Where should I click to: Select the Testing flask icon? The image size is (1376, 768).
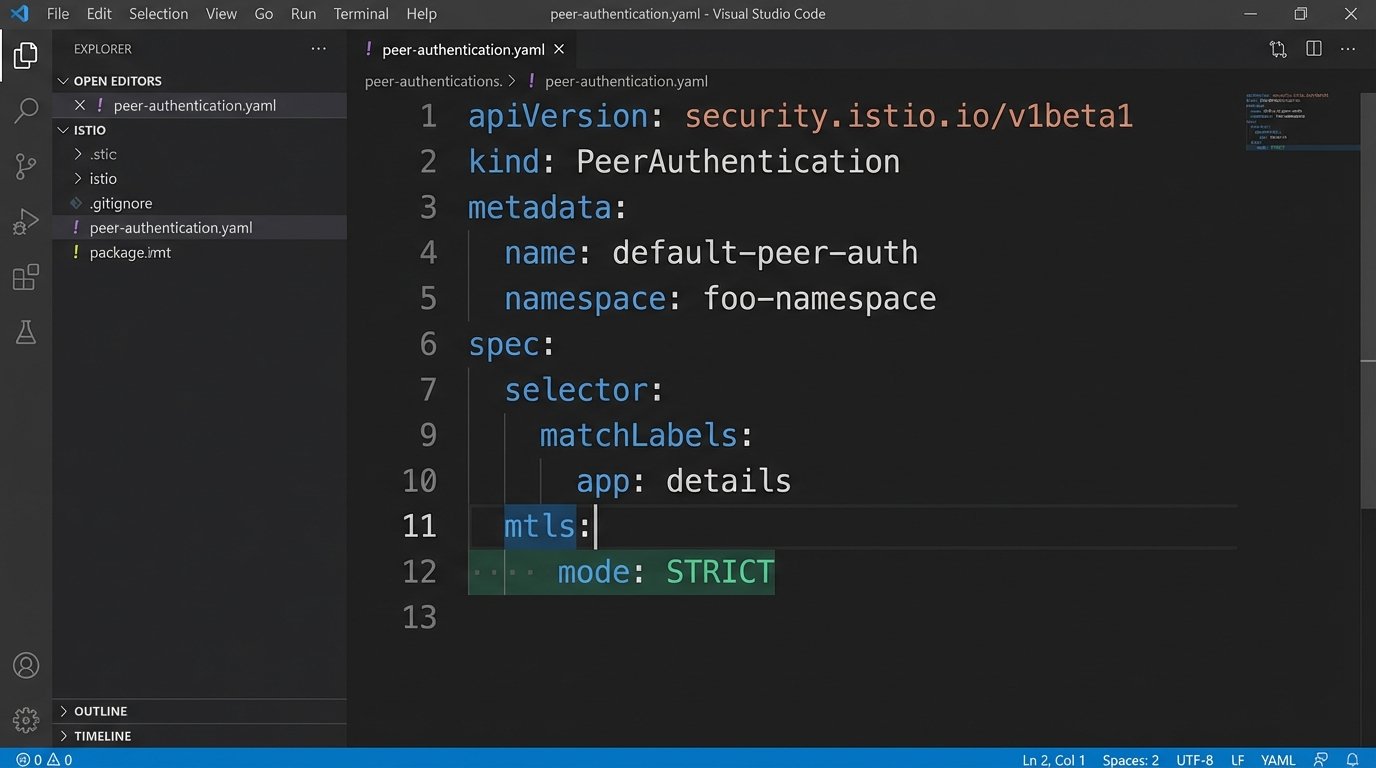[x=26, y=332]
